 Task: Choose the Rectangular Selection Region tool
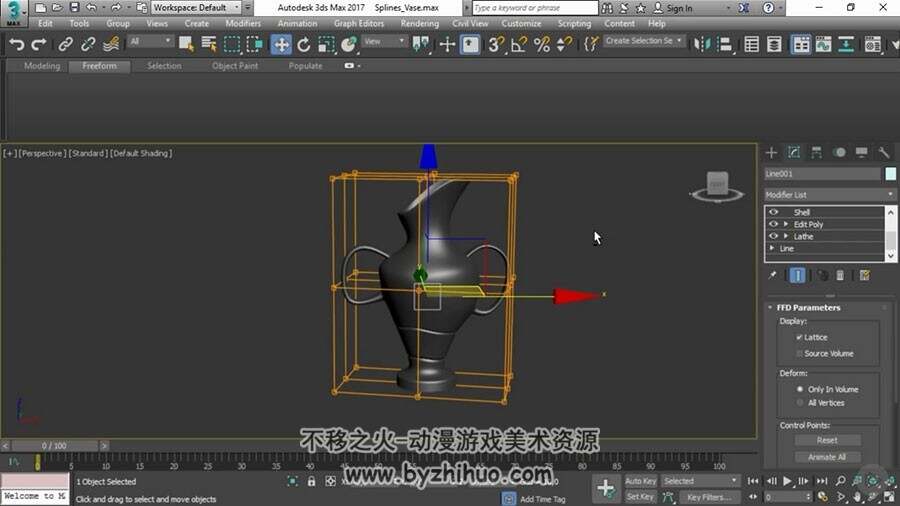[232, 45]
